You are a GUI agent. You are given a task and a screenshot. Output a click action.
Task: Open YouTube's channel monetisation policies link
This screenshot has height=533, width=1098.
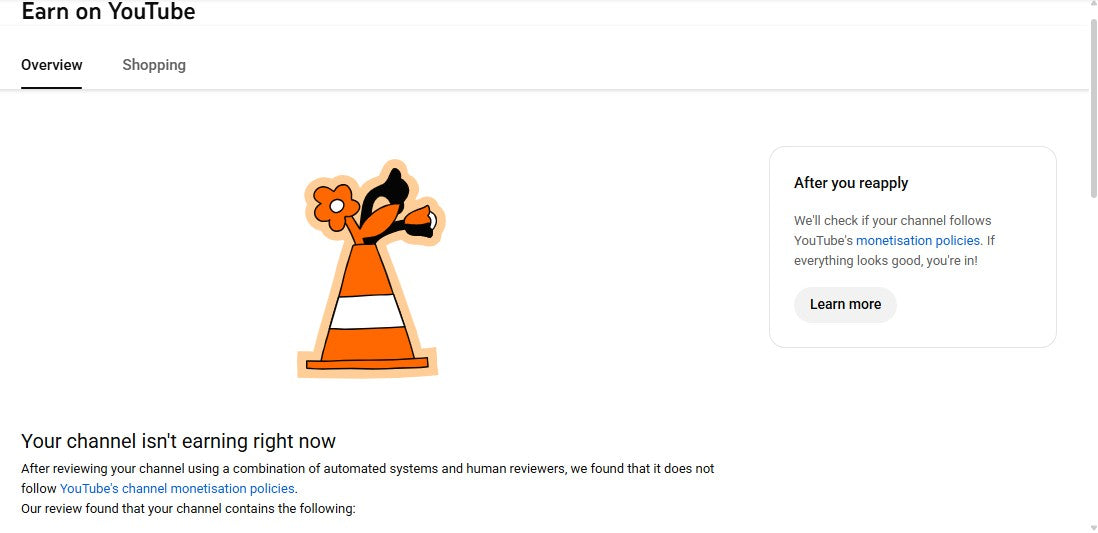point(177,489)
